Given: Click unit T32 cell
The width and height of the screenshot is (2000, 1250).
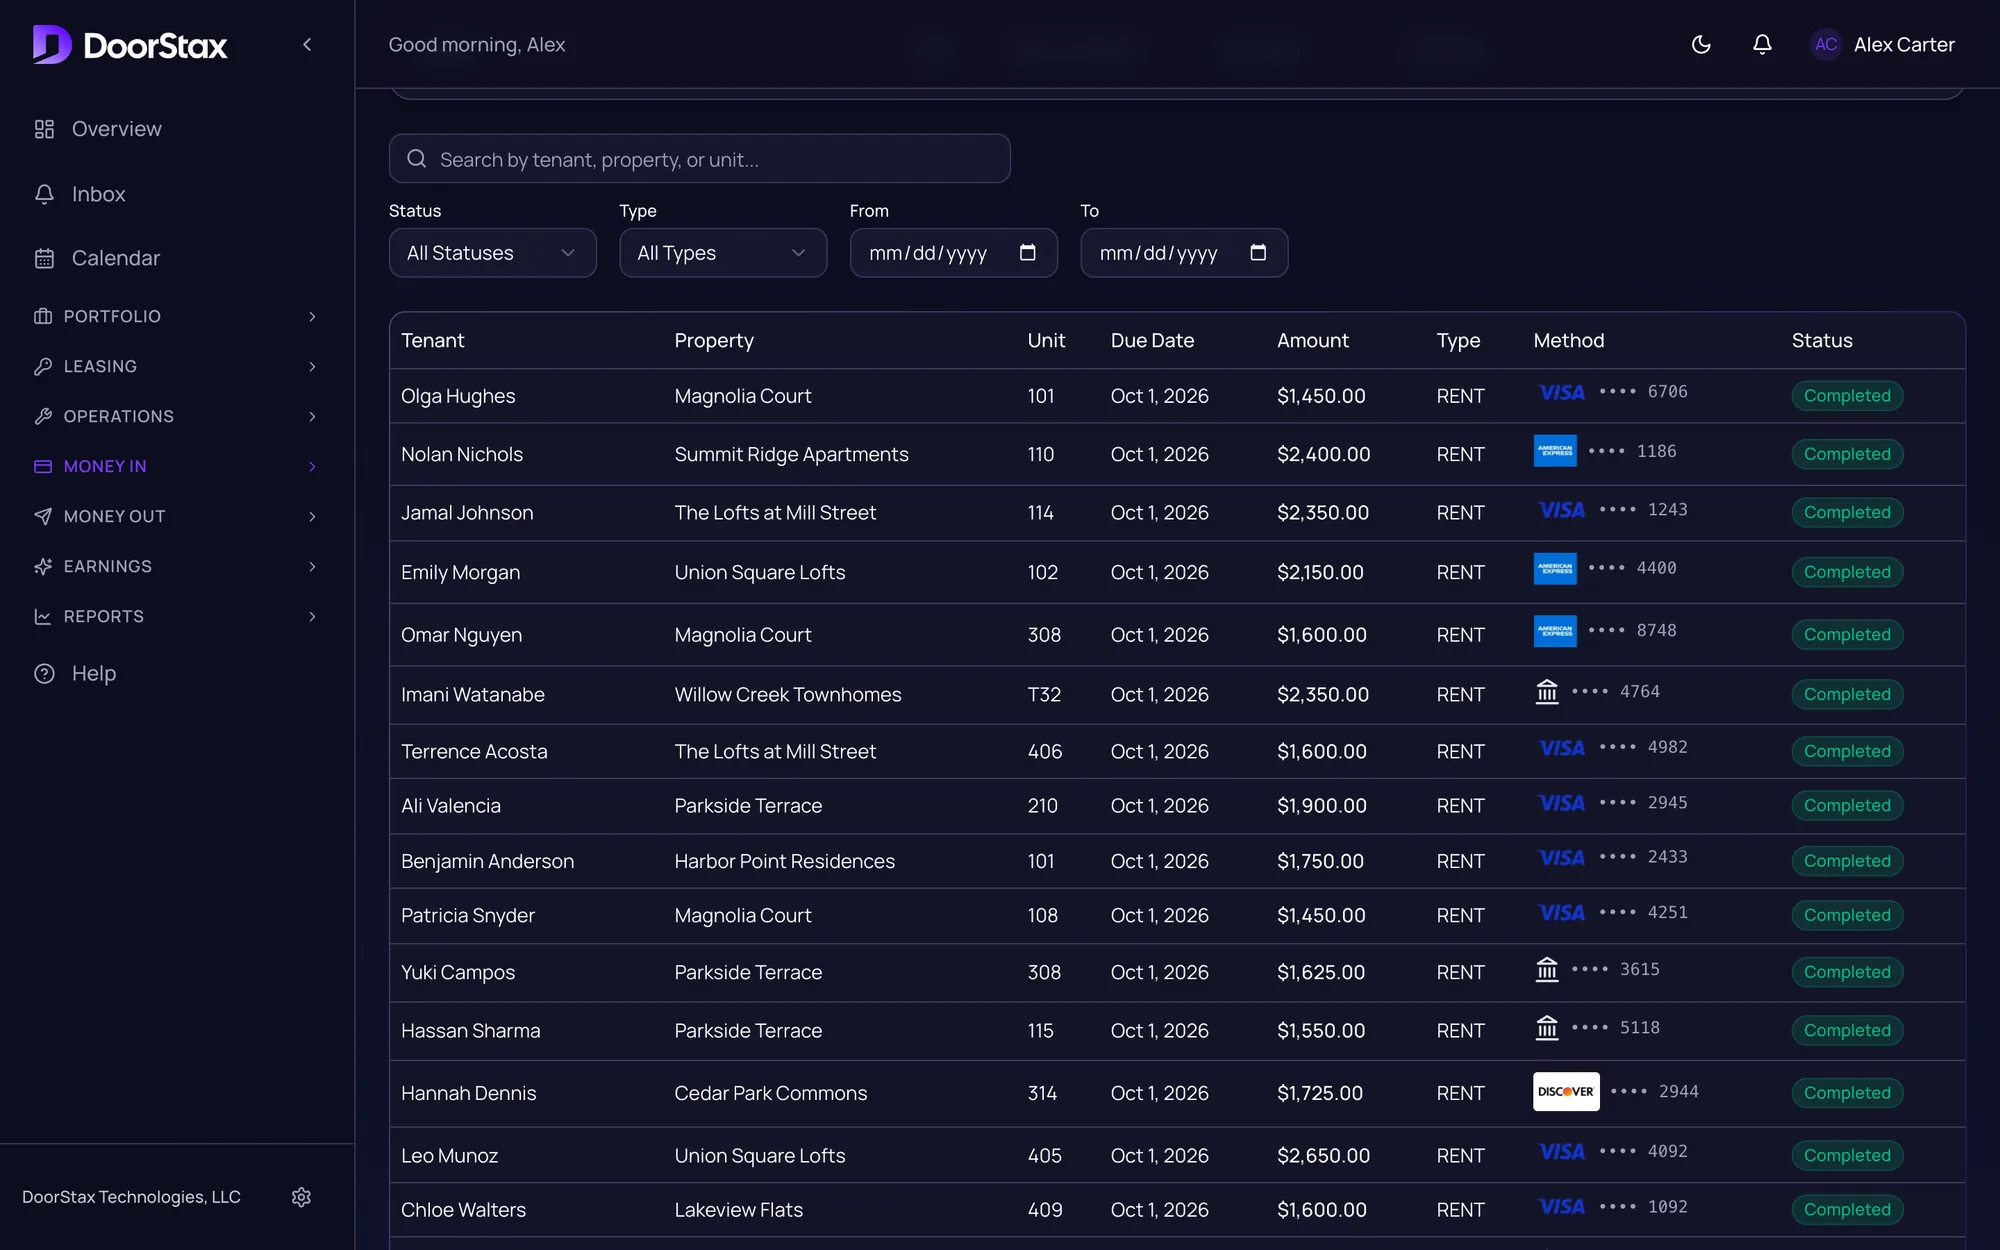Looking at the screenshot, I should coord(1044,694).
